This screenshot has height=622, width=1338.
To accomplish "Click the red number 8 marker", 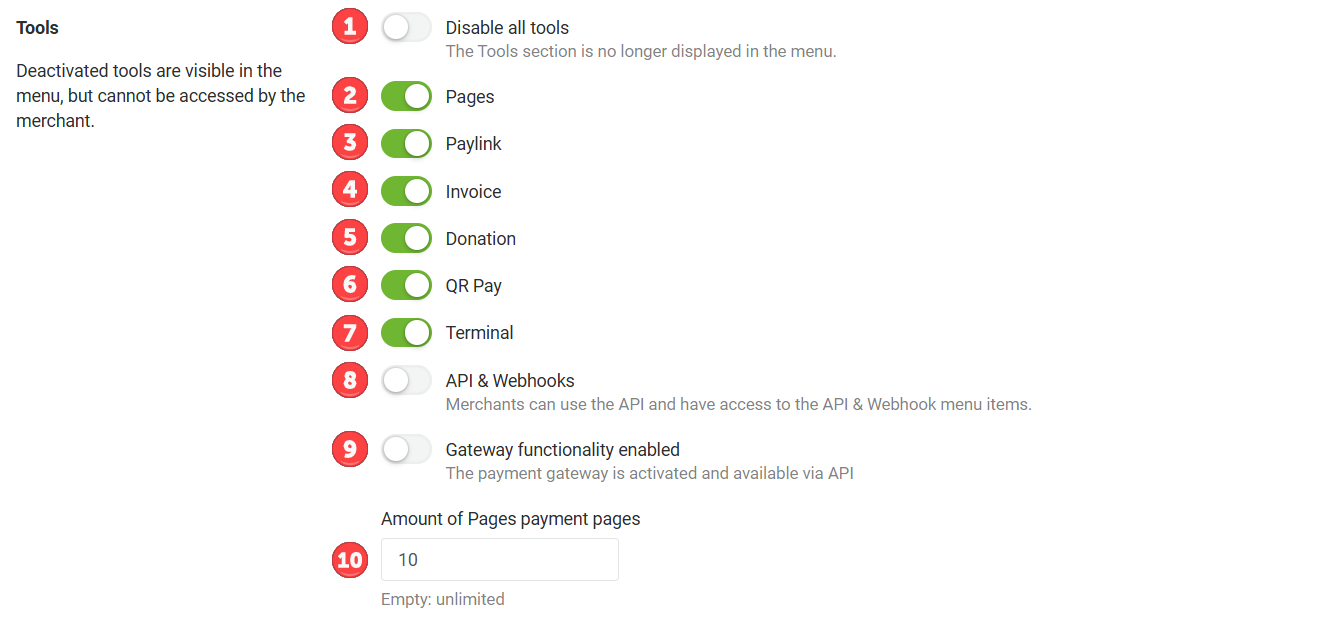I will pos(349,379).
